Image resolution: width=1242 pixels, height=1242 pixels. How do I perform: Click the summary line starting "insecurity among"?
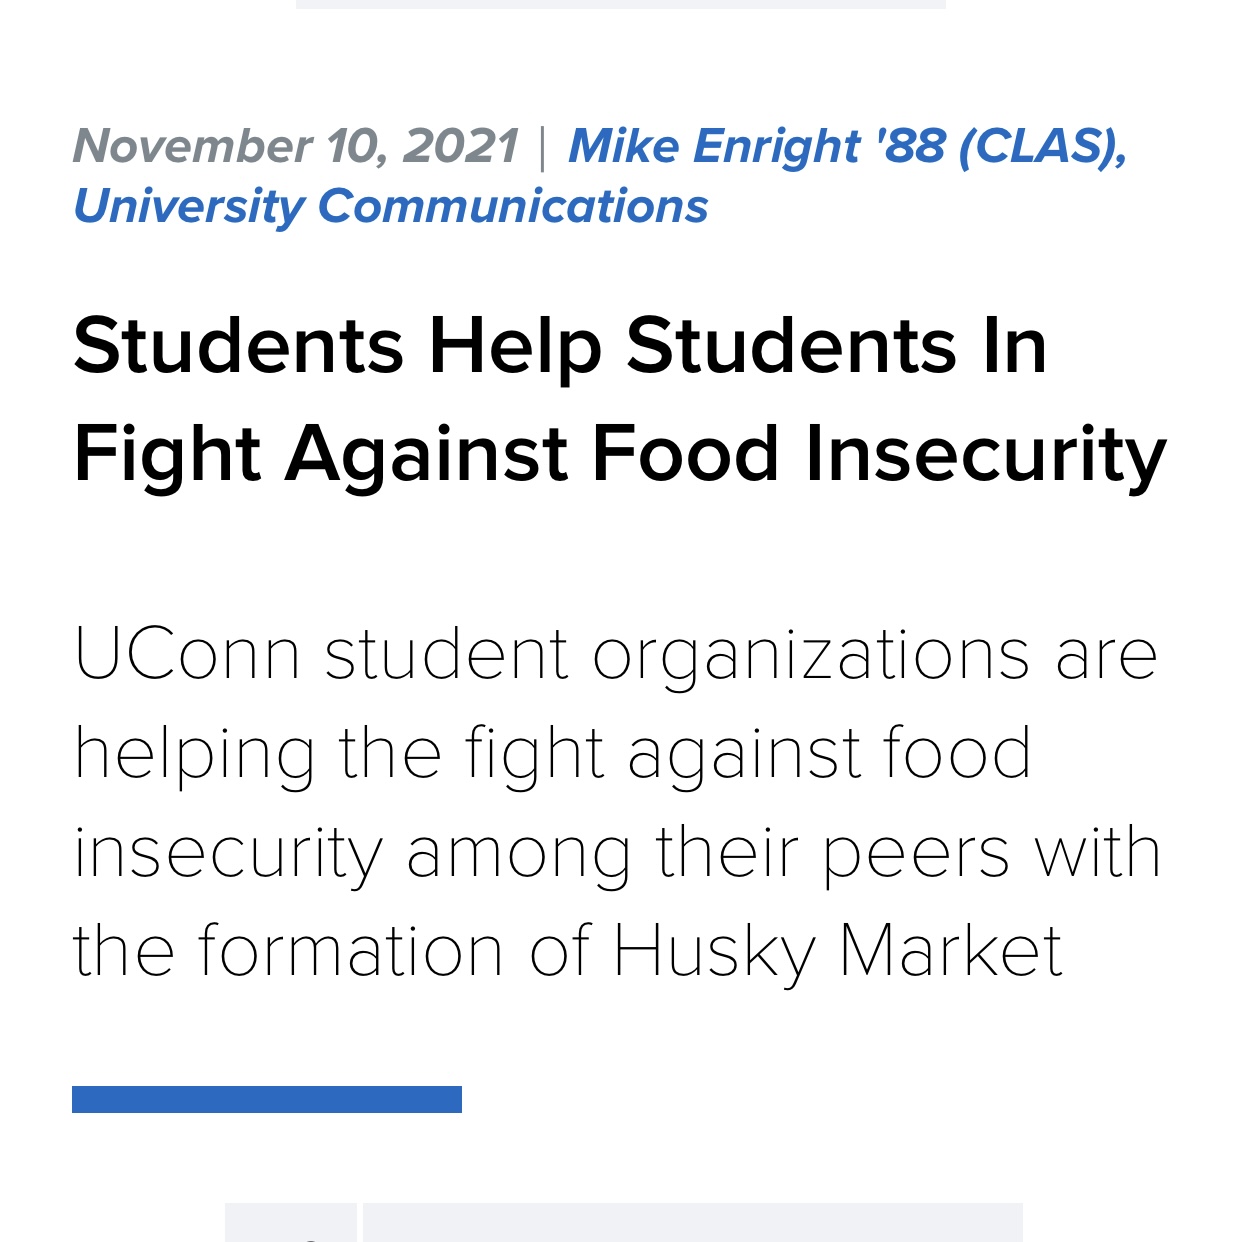tap(617, 854)
